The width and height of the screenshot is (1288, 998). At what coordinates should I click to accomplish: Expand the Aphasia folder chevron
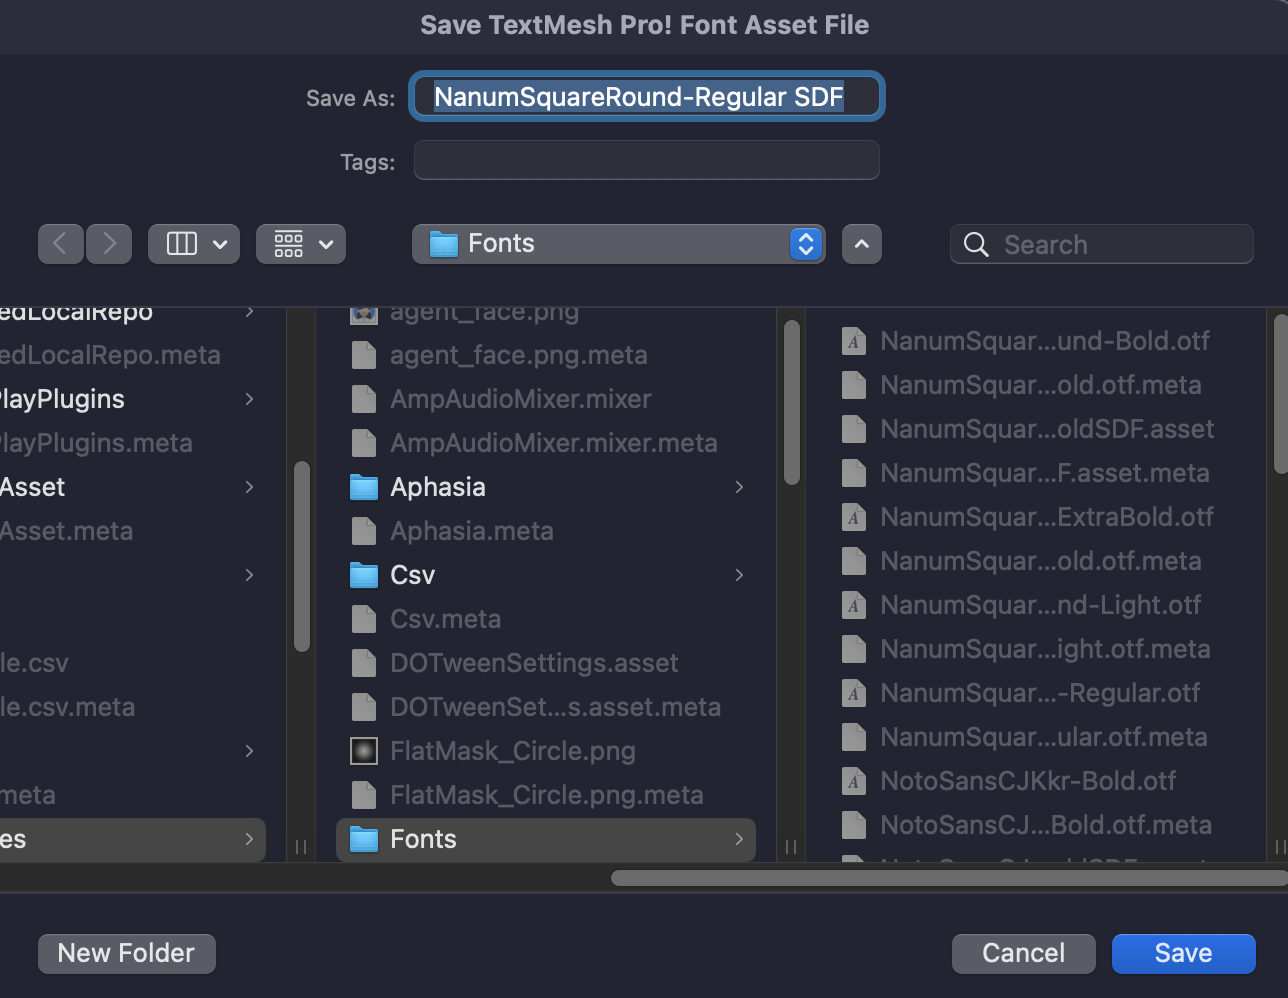coord(739,487)
